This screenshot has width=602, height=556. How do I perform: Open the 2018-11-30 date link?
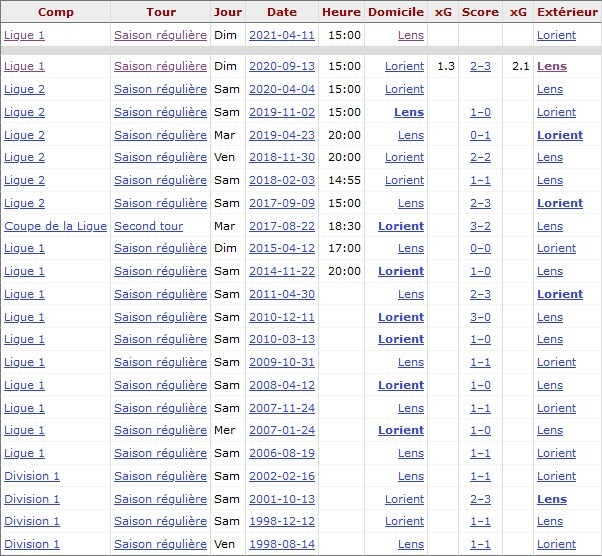282,157
